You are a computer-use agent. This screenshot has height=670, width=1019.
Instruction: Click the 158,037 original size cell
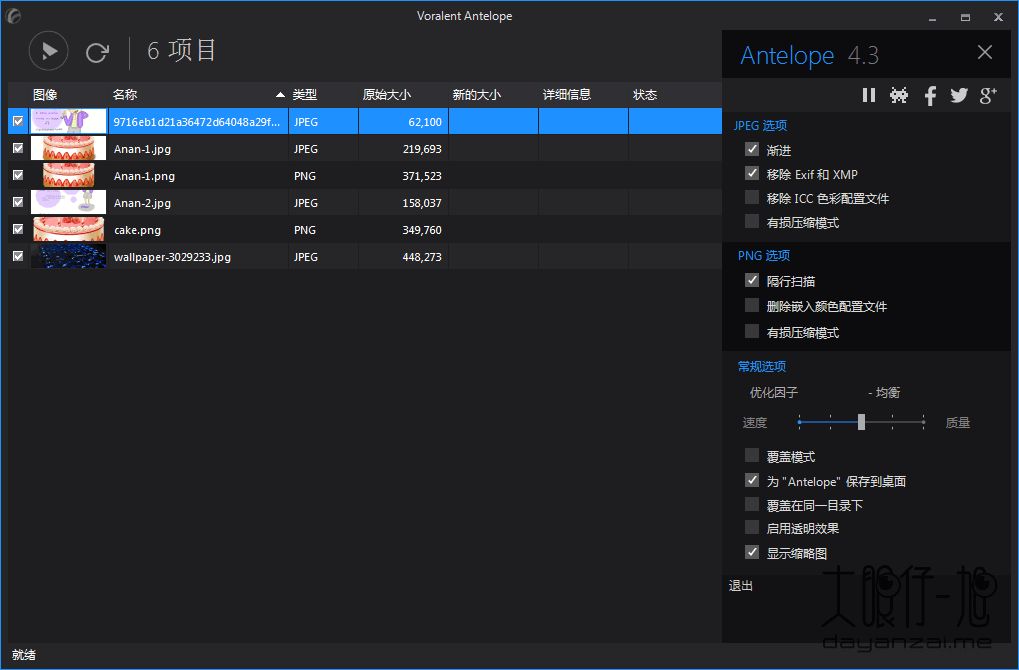404,203
